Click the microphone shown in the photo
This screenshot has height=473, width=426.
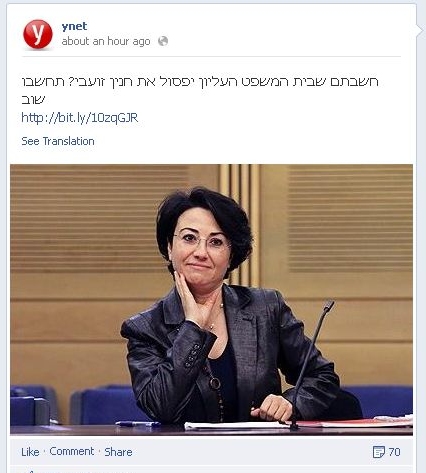pyautogui.click(x=311, y=363)
